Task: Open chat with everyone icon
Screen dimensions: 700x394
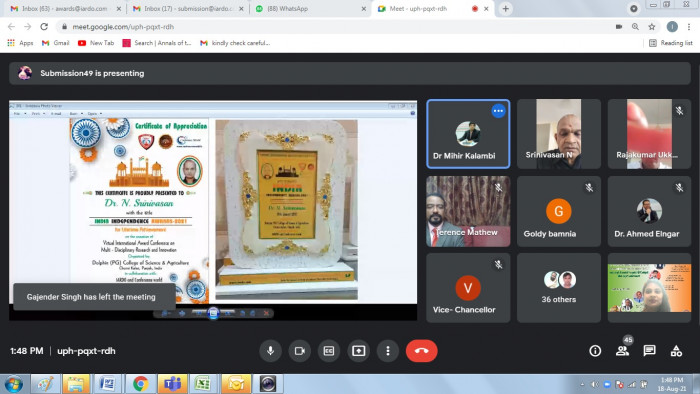Action: click(x=650, y=351)
